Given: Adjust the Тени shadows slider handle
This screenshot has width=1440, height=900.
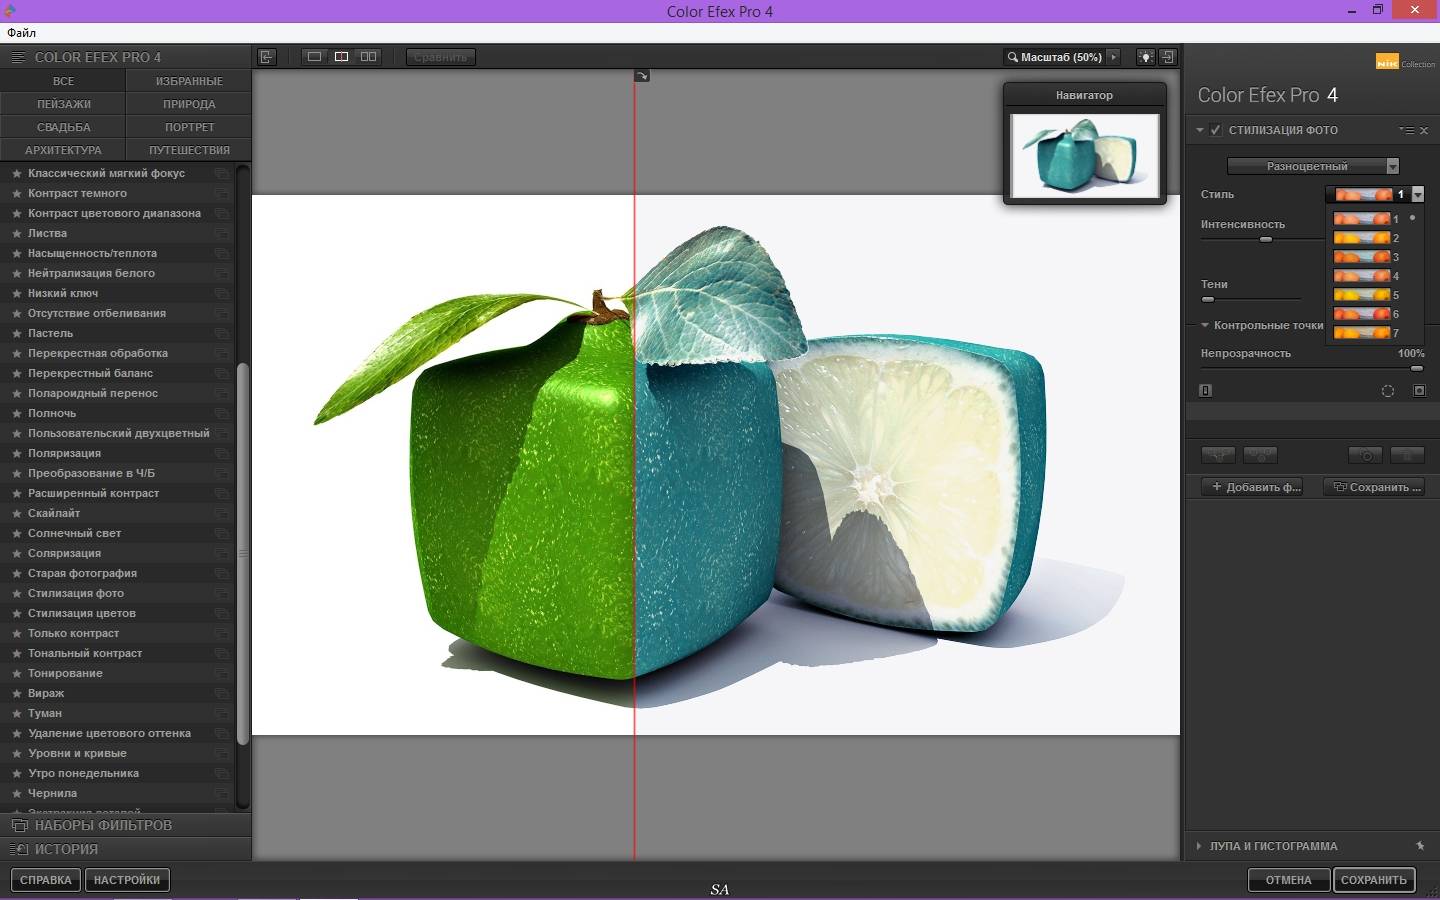Looking at the screenshot, I should tap(1208, 299).
